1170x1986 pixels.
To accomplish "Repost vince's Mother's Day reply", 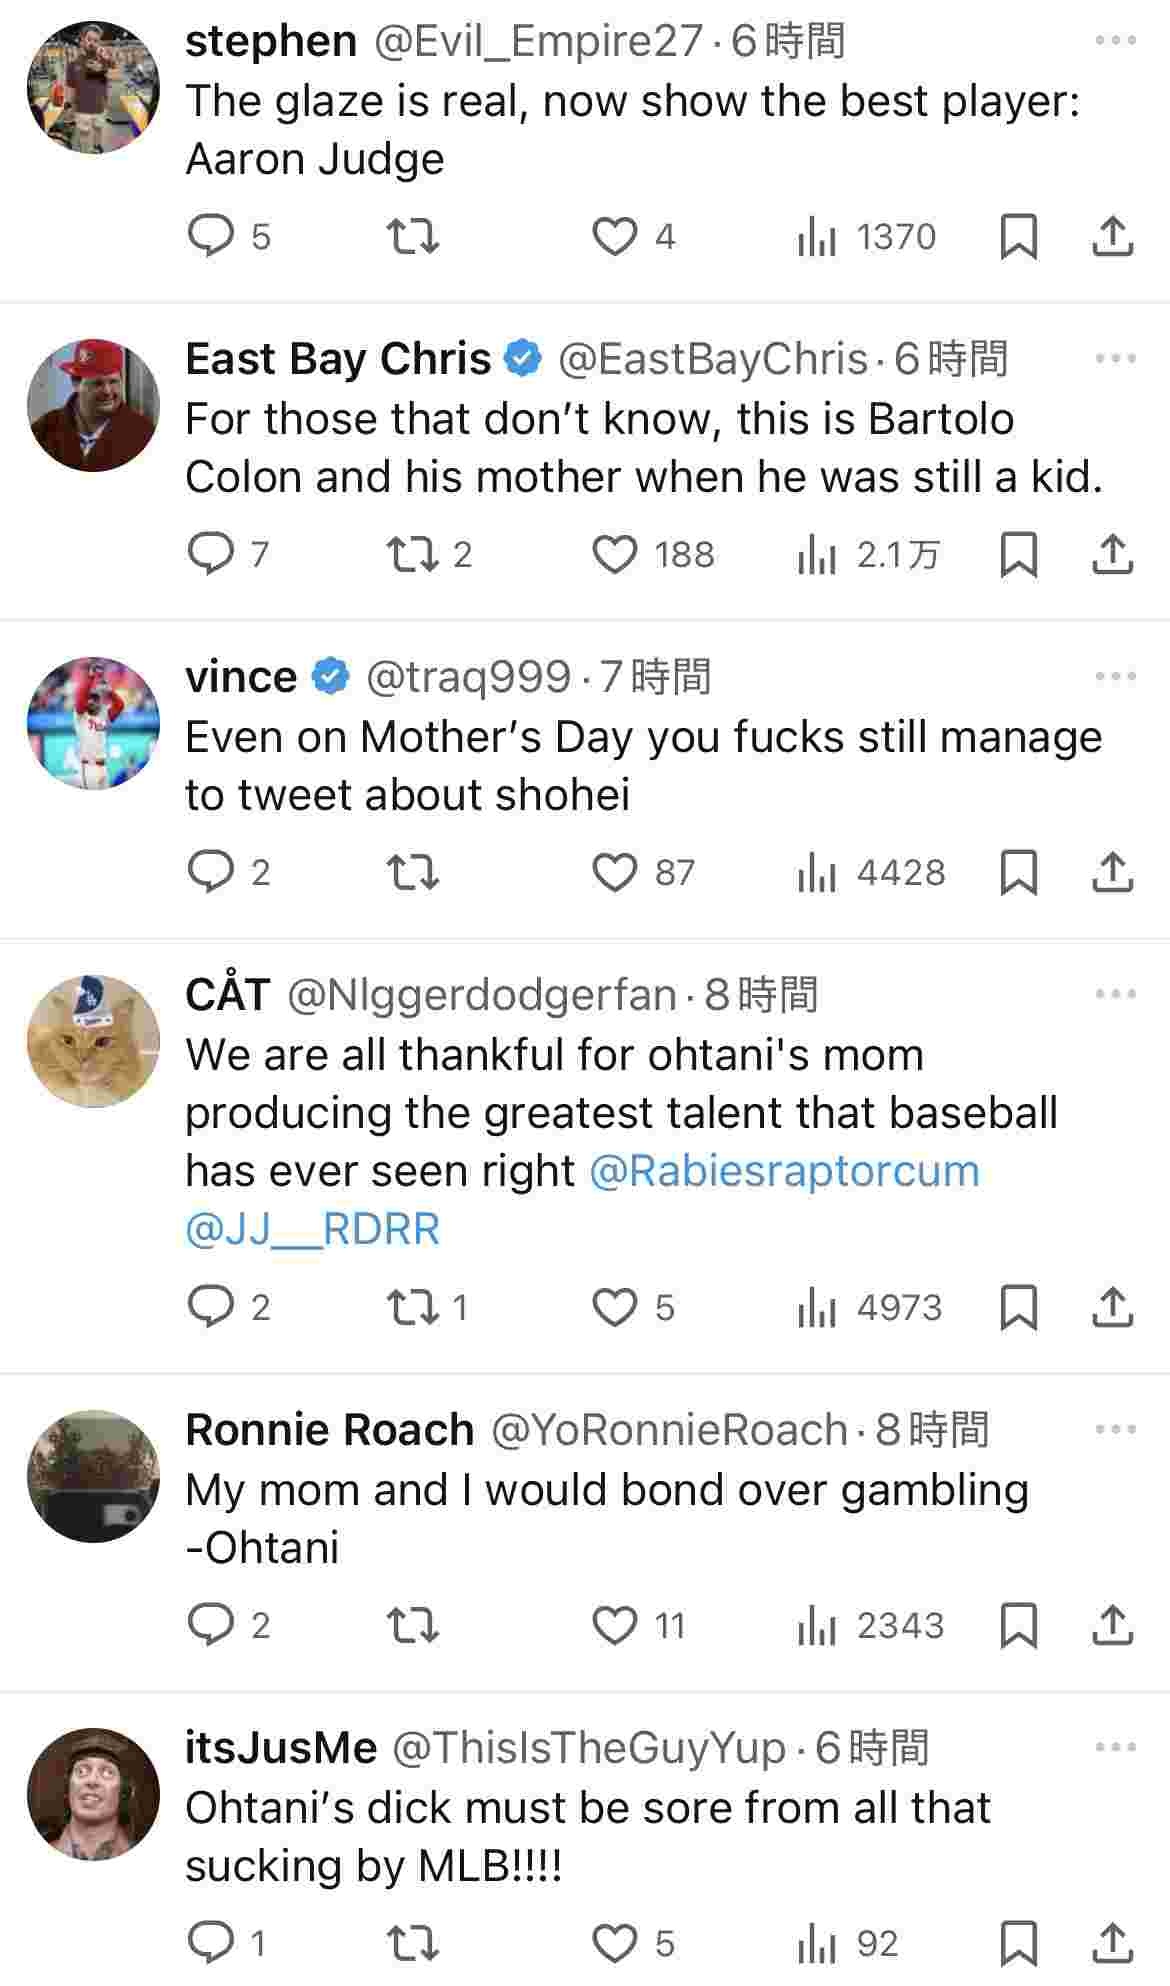I will pos(412,873).
